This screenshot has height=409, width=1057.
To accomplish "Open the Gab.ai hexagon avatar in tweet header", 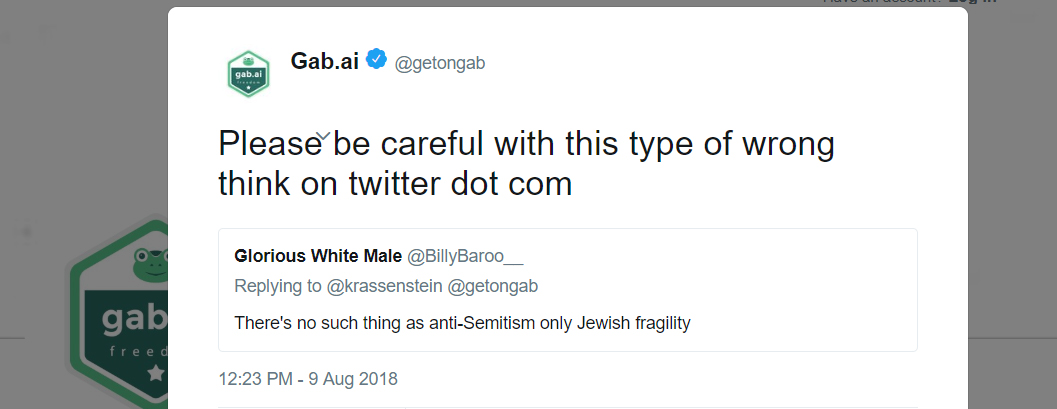I will [248, 74].
